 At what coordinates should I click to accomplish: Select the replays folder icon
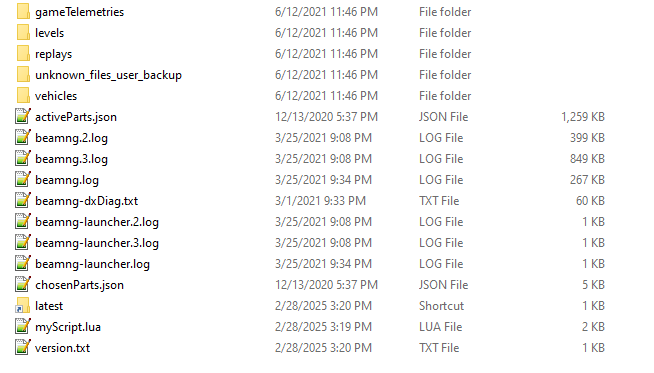coord(23,54)
